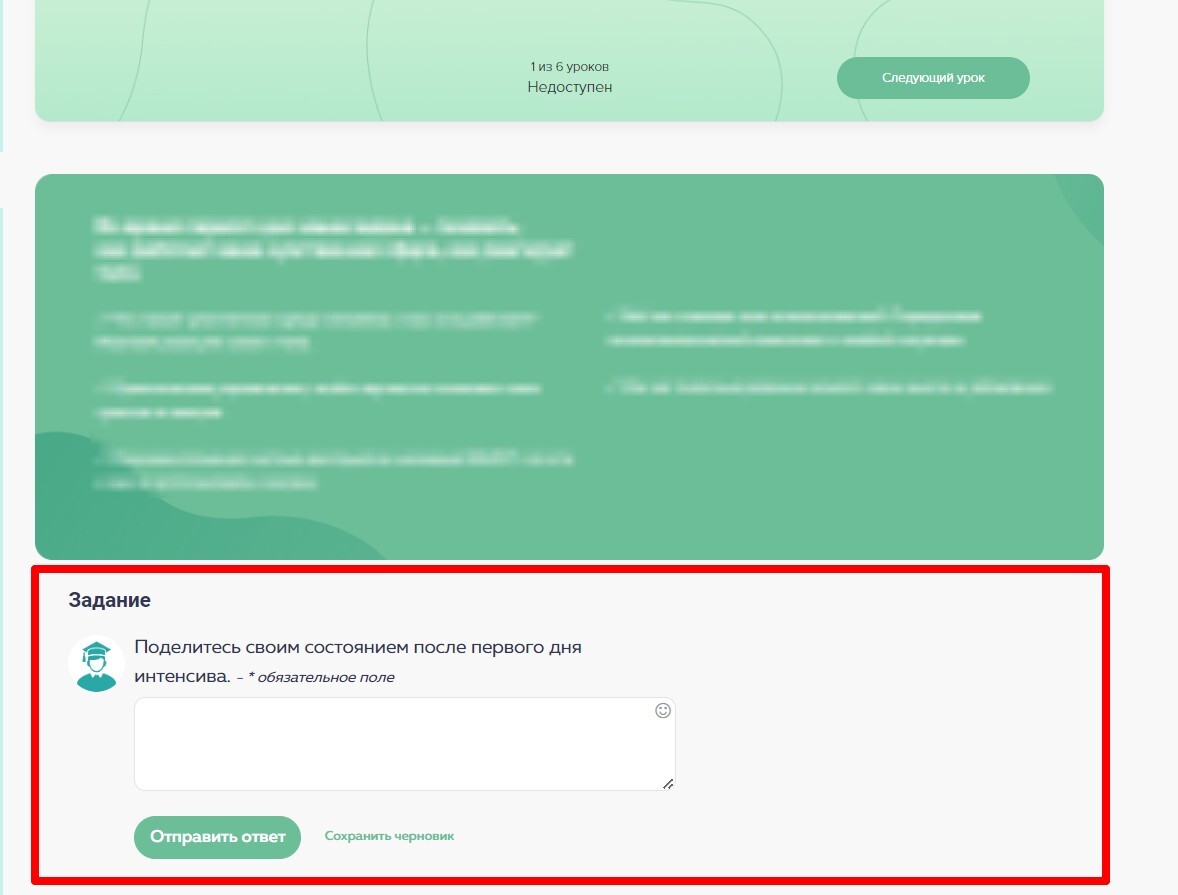Click the text area resize handle
The width and height of the screenshot is (1178, 895).
[x=668, y=784]
